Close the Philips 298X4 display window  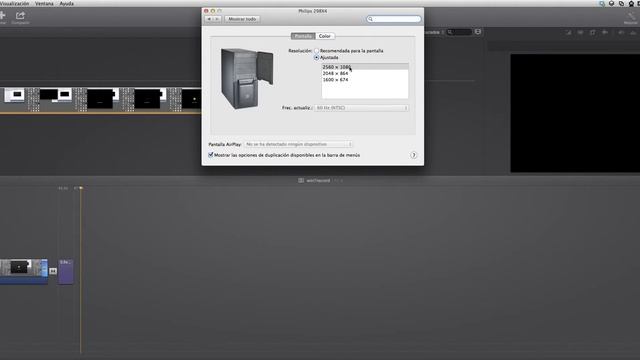pos(206,11)
